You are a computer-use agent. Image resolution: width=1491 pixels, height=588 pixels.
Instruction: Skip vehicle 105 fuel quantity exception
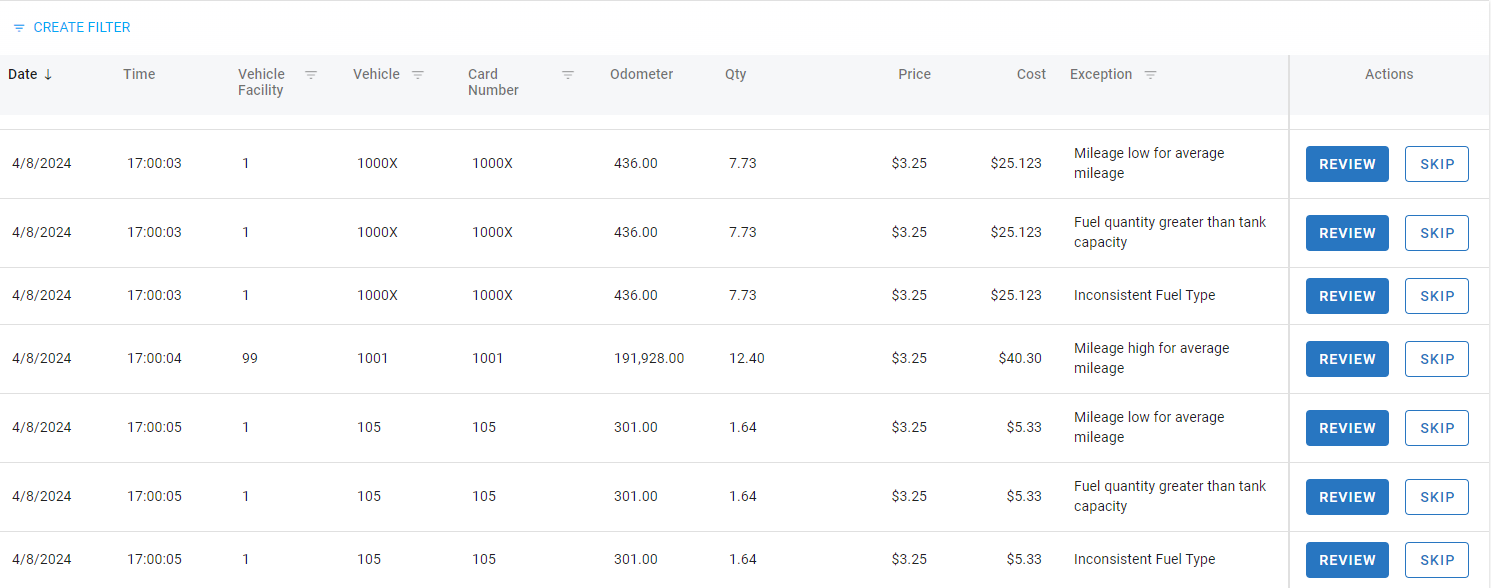[1436, 497]
